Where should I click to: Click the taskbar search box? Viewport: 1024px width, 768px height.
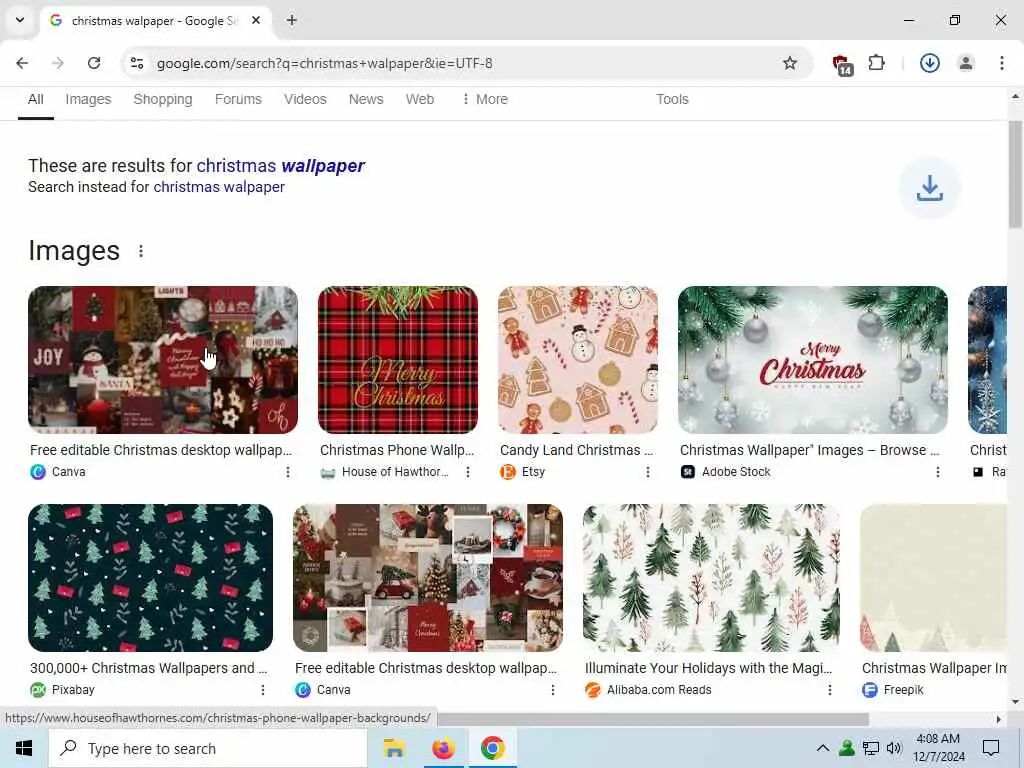click(208, 748)
